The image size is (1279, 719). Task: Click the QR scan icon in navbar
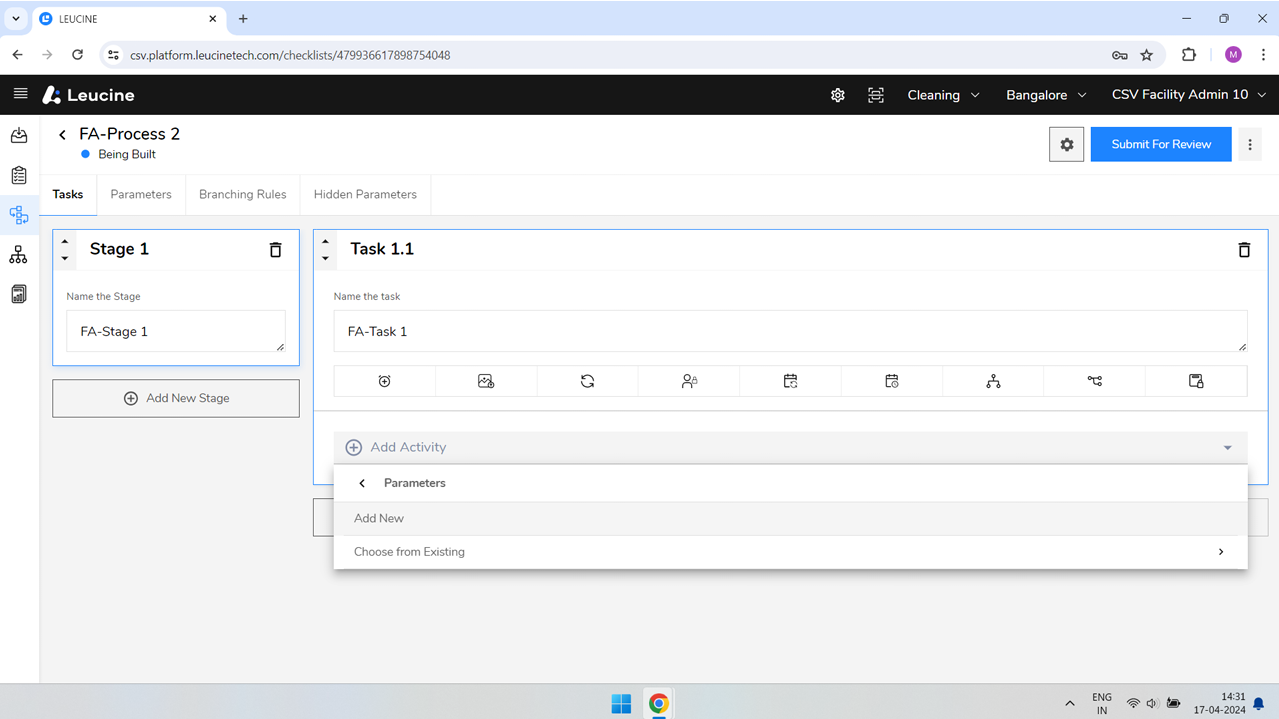pos(876,95)
